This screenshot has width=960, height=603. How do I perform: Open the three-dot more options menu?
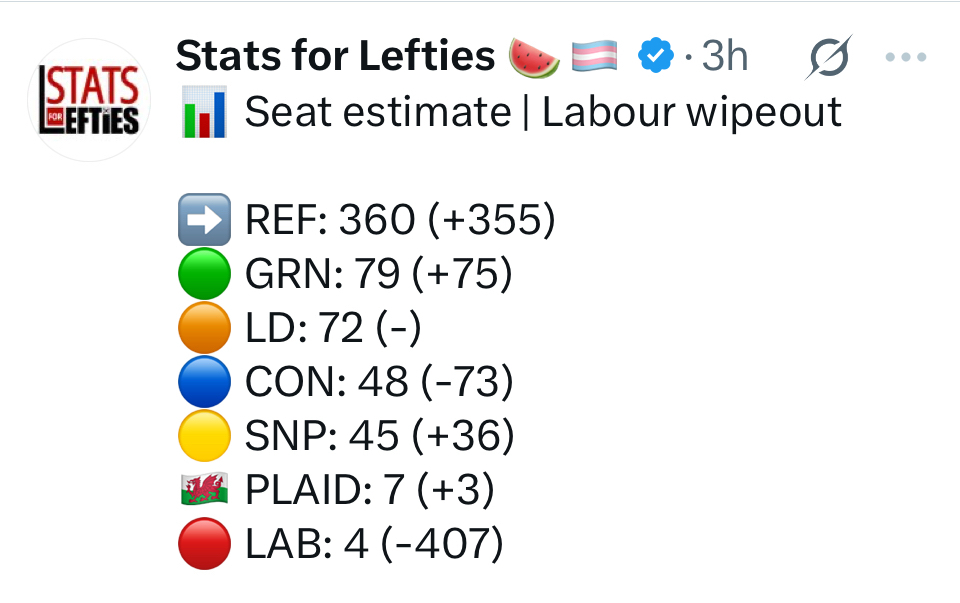(906, 58)
